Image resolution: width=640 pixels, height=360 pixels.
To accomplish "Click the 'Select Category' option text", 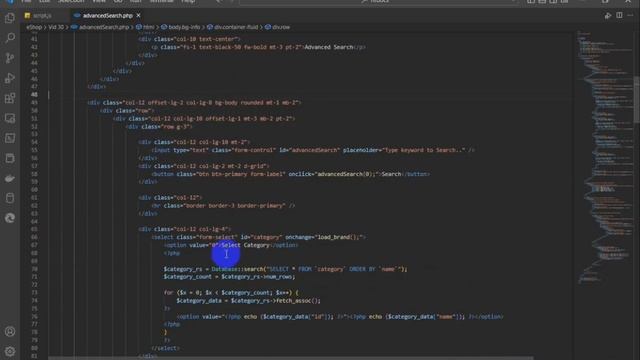I will pos(246,245).
